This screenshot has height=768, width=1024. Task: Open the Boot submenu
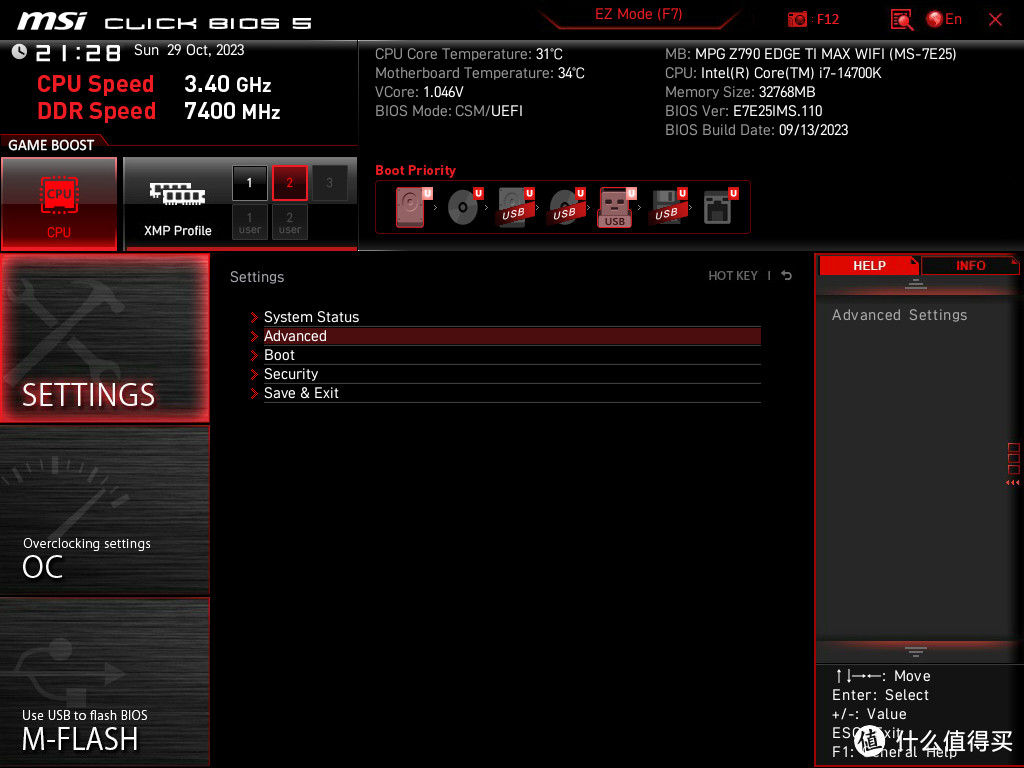click(512, 355)
